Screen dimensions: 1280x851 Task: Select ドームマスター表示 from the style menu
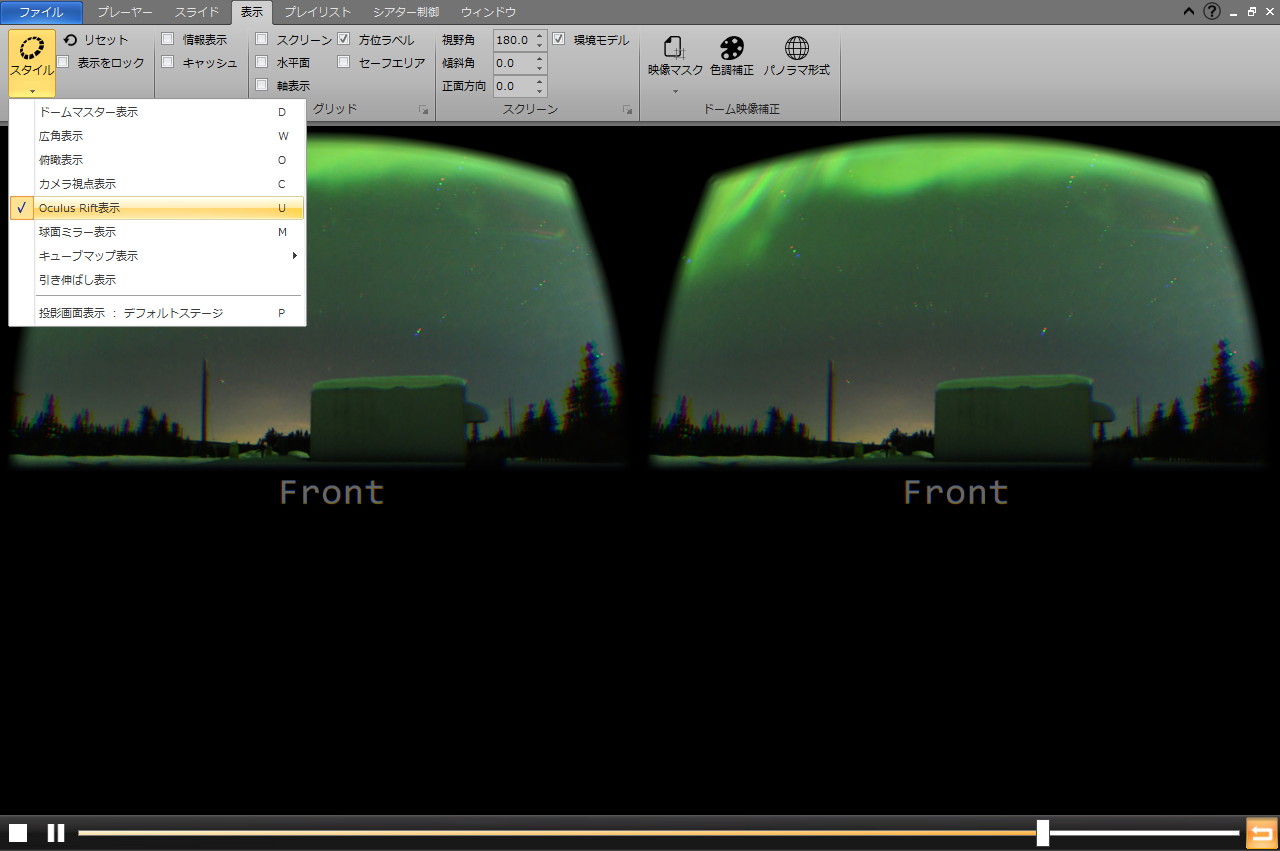[157, 112]
